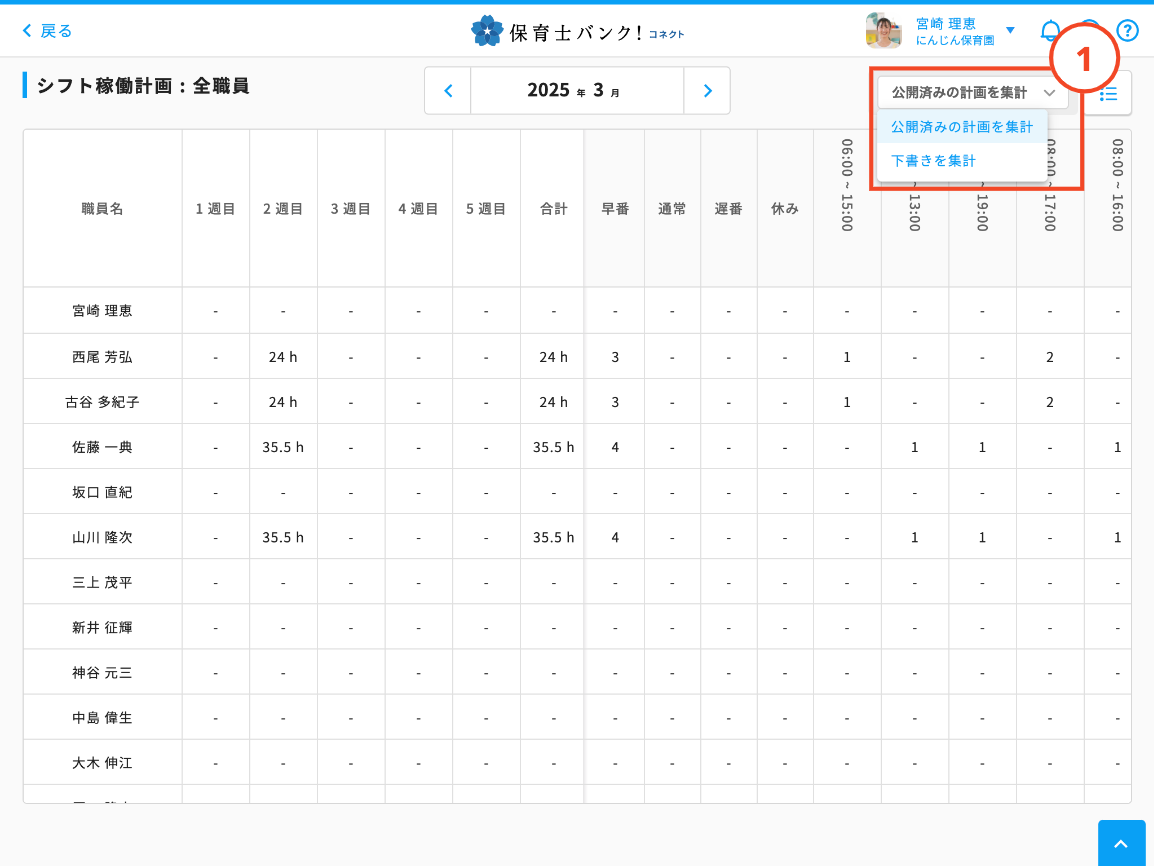Click the 早番 column header
The image size is (1154, 866).
pos(615,209)
